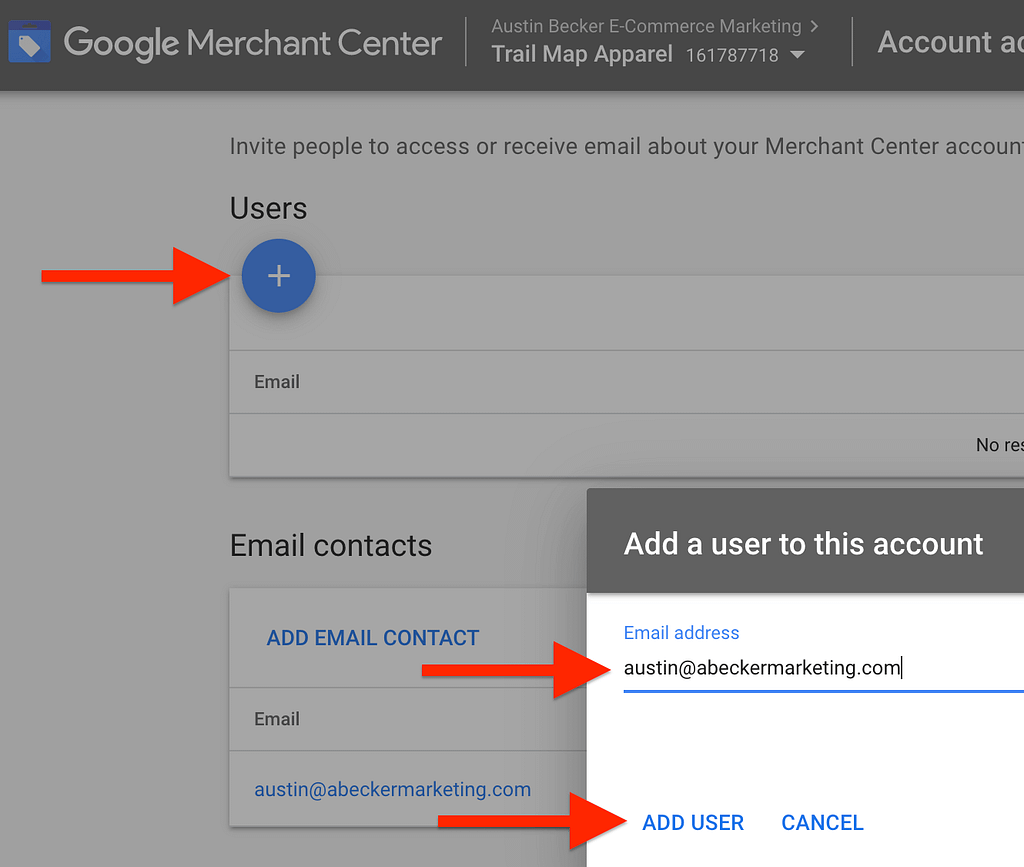The width and height of the screenshot is (1024, 867).
Task: Click the ADD EMAIL CONTACT button
Action: click(x=373, y=638)
